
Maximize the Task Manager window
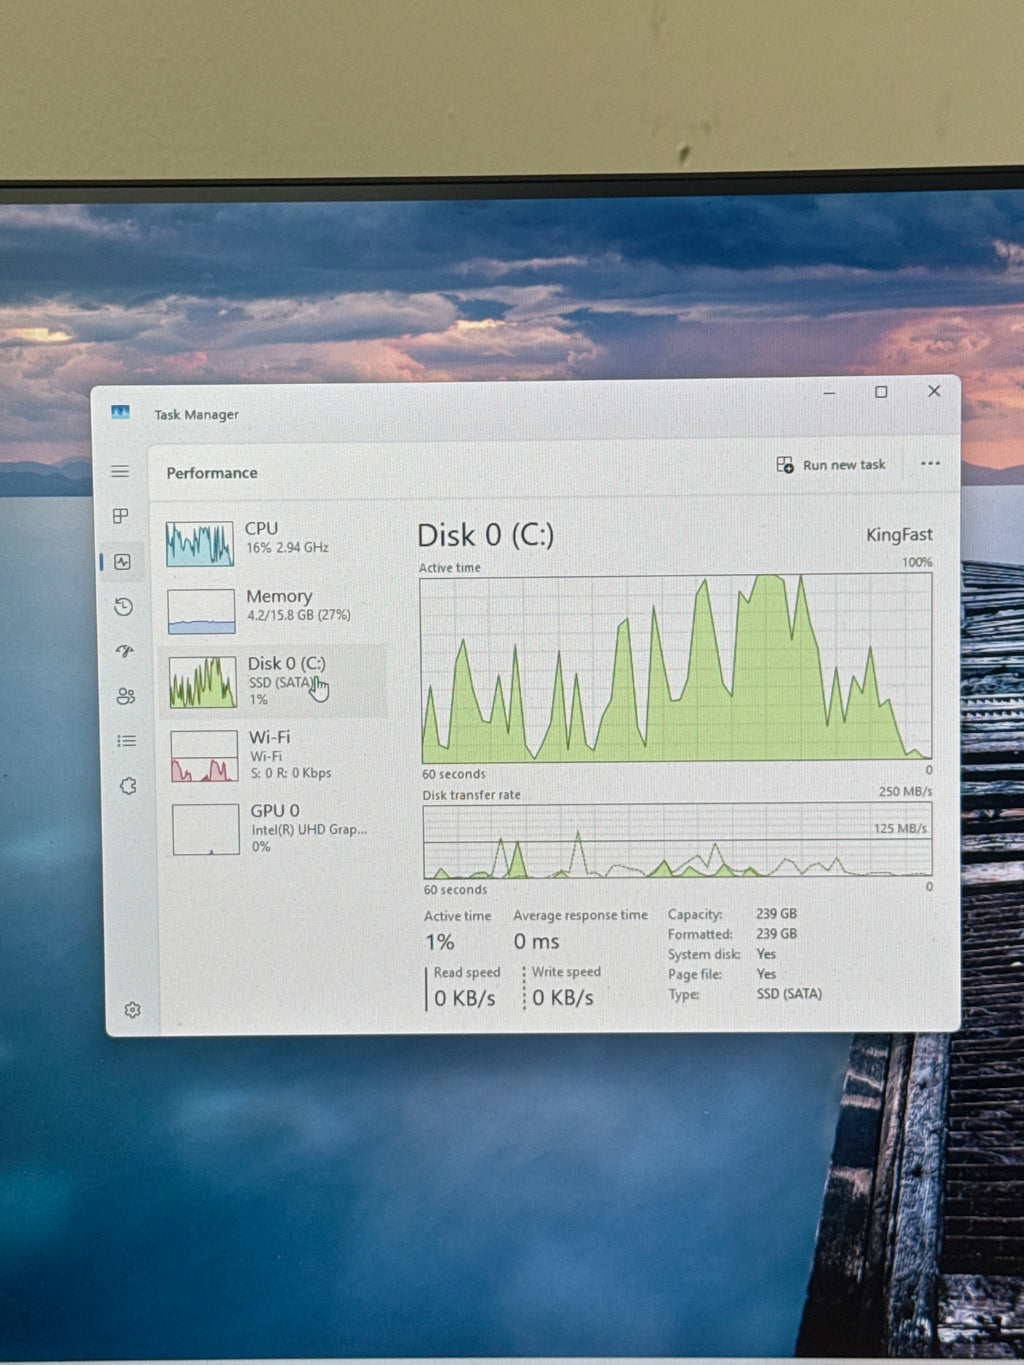point(881,392)
